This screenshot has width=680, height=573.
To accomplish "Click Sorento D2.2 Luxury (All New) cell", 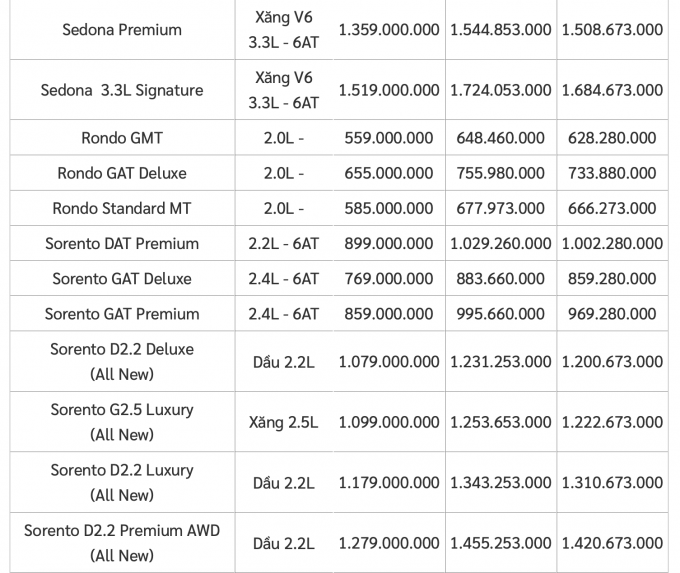I will (122, 482).
